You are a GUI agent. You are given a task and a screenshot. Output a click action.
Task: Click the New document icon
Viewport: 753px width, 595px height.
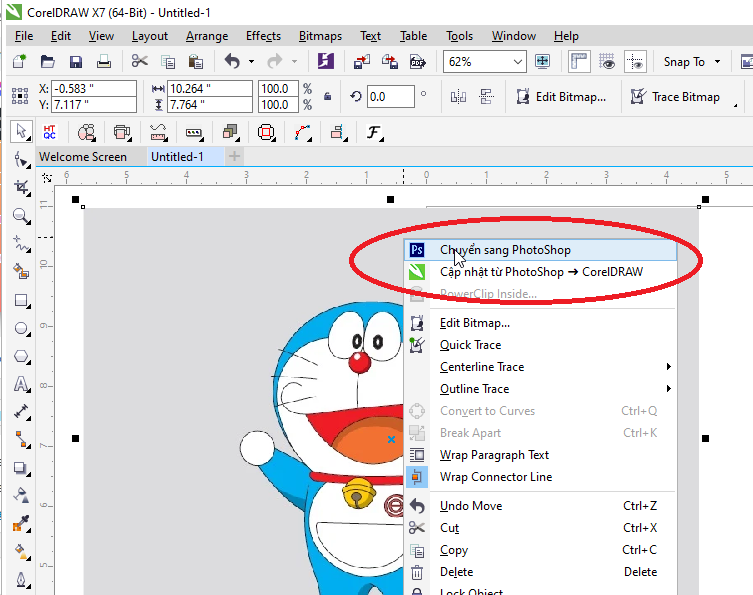coord(20,61)
